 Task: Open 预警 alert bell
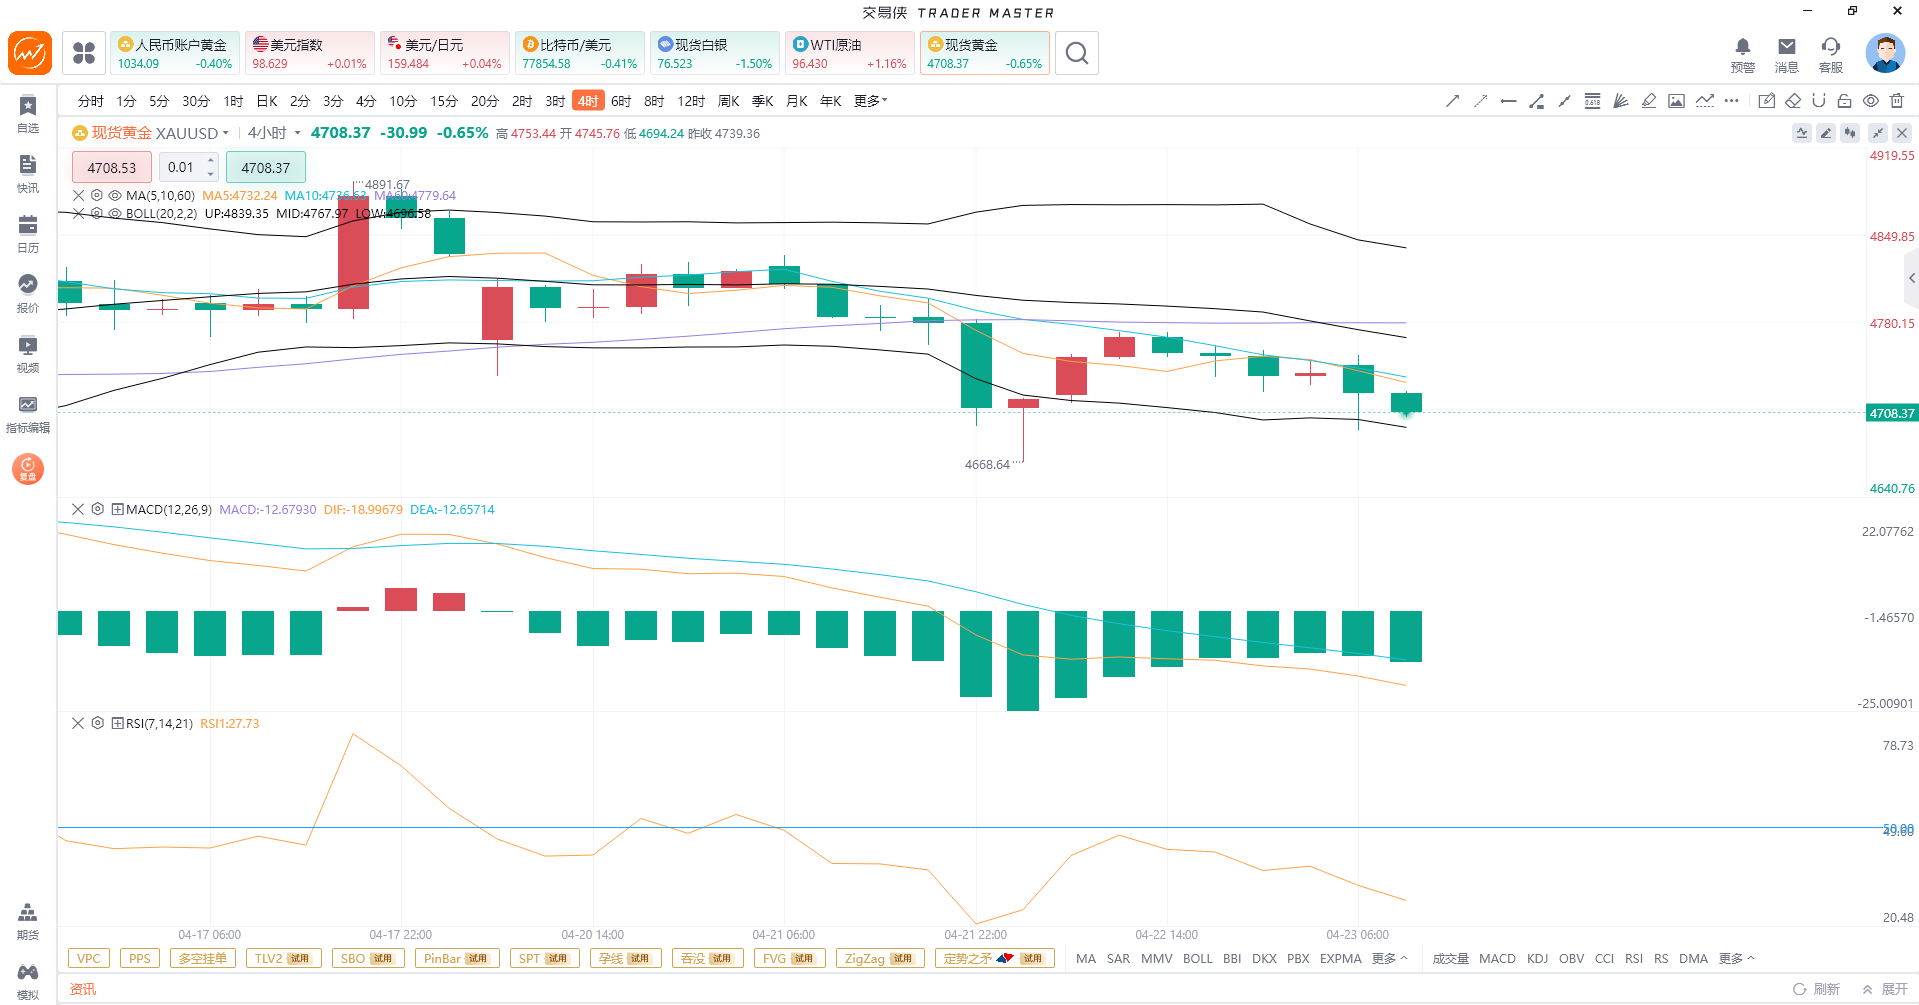pyautogui.click(x=1743, y=55)
